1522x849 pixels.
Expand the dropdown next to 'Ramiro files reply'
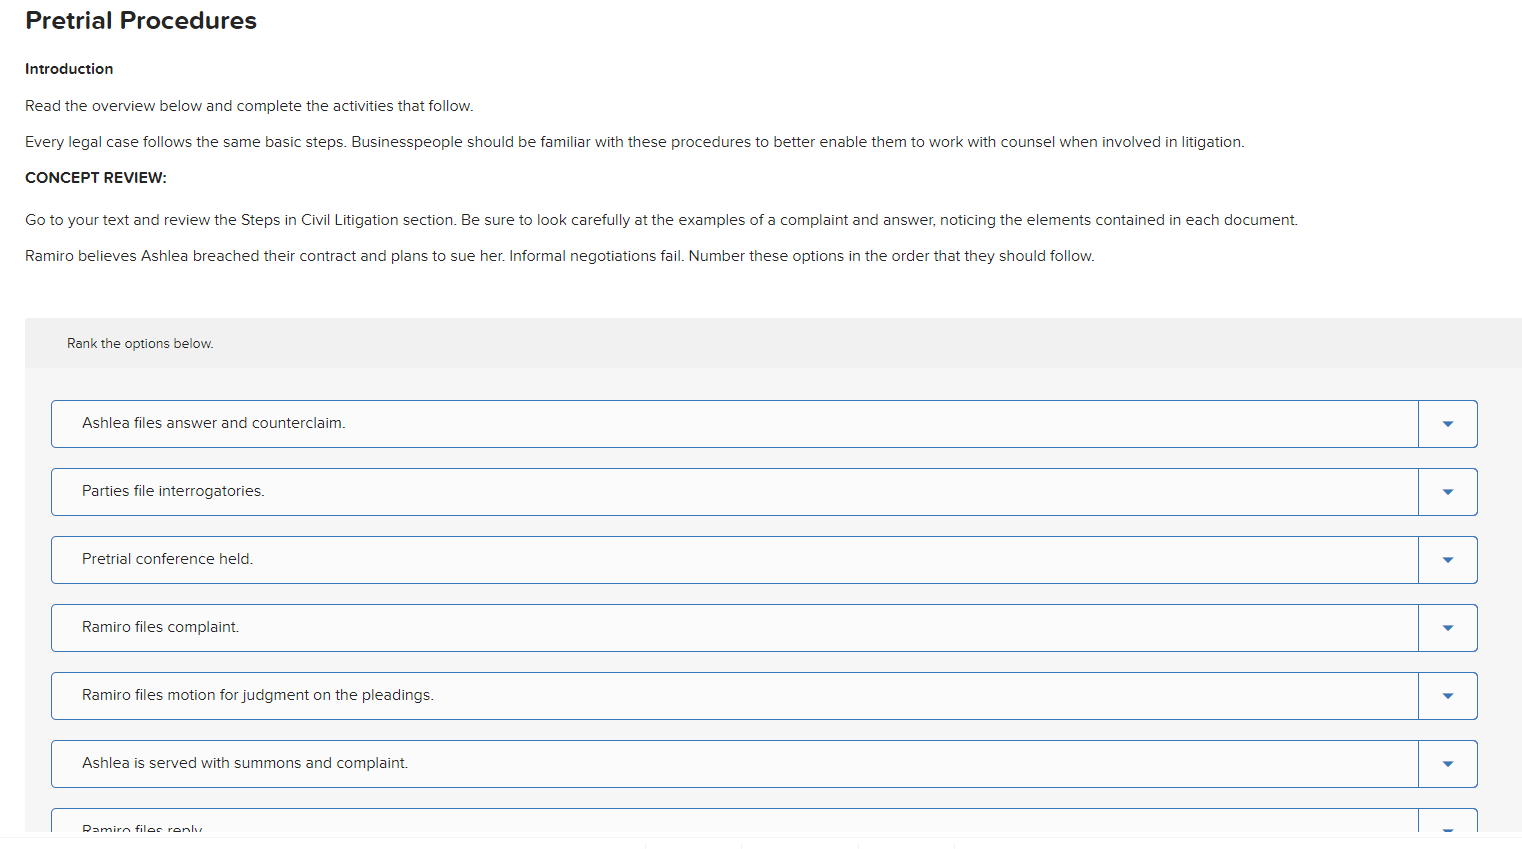click(x=1447, y=828)
